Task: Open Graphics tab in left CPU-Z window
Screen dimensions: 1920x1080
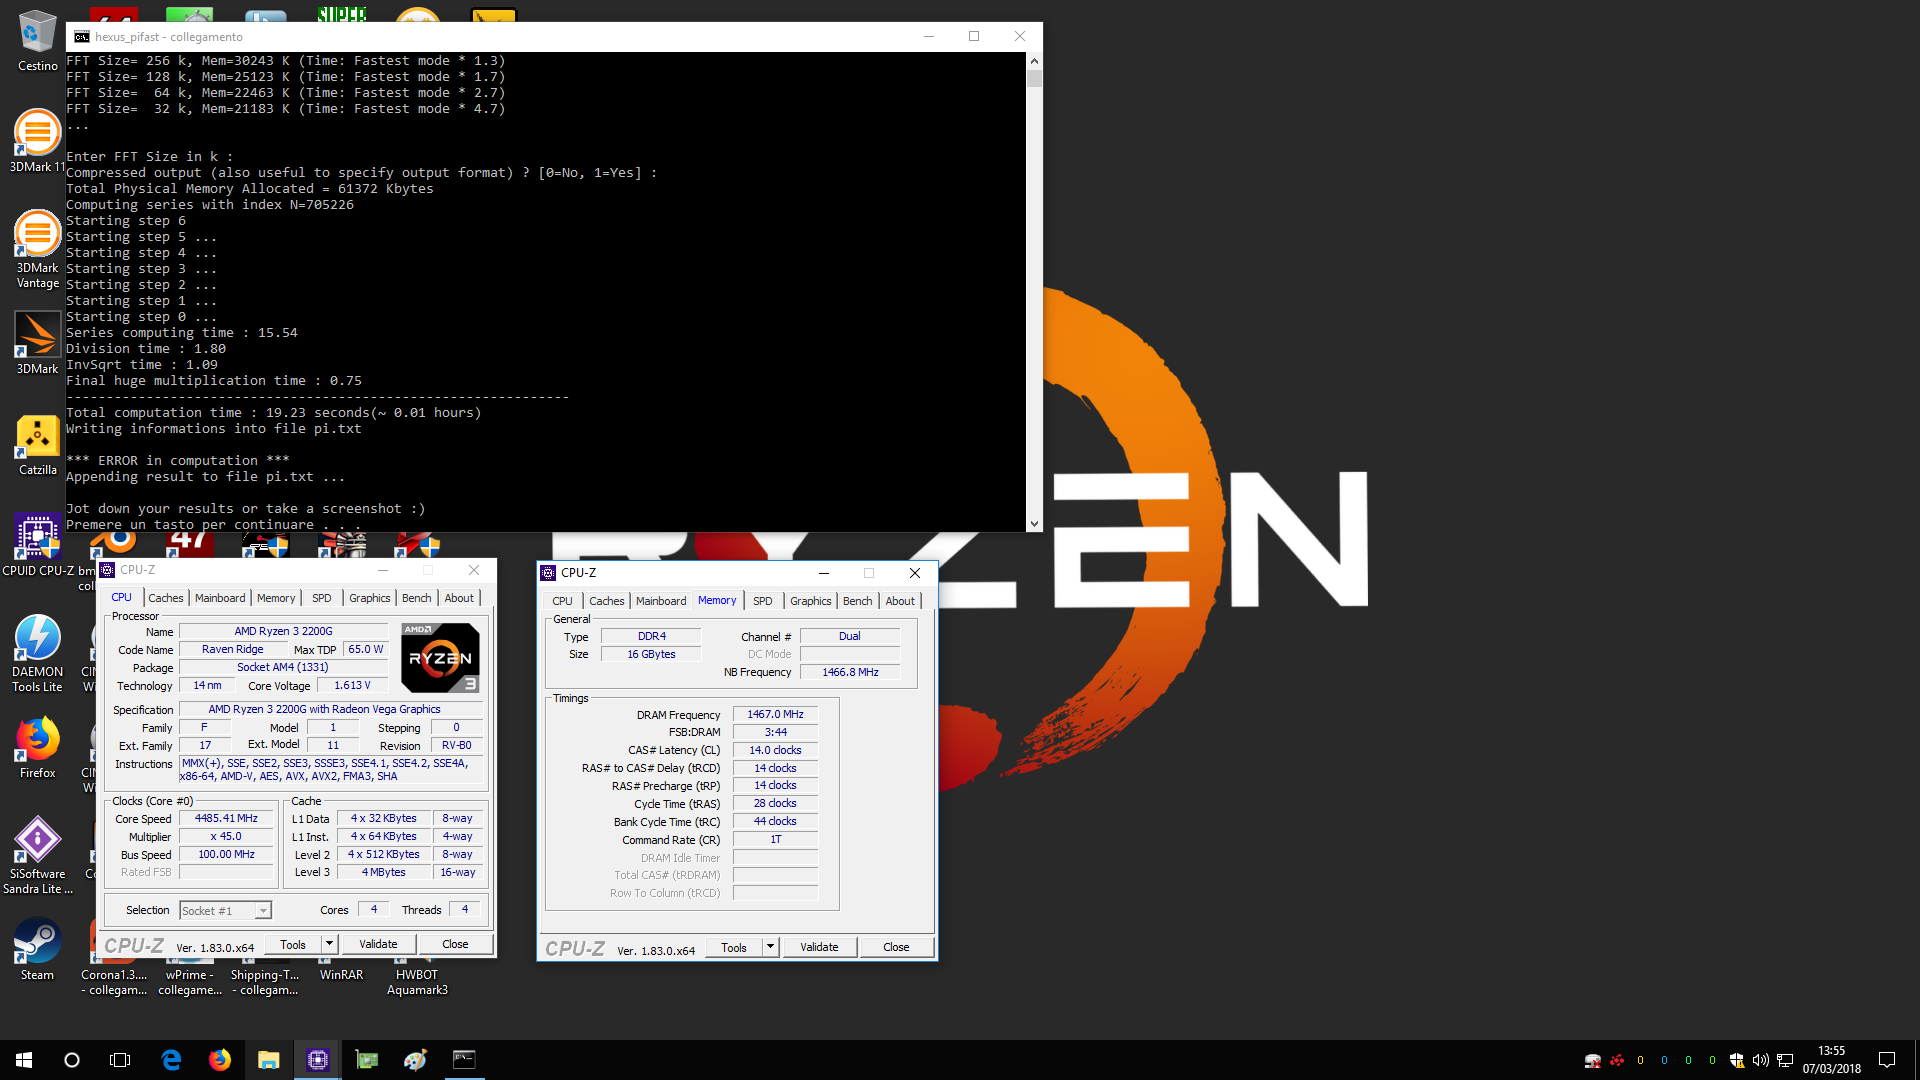Action: [x=370, y=598]
